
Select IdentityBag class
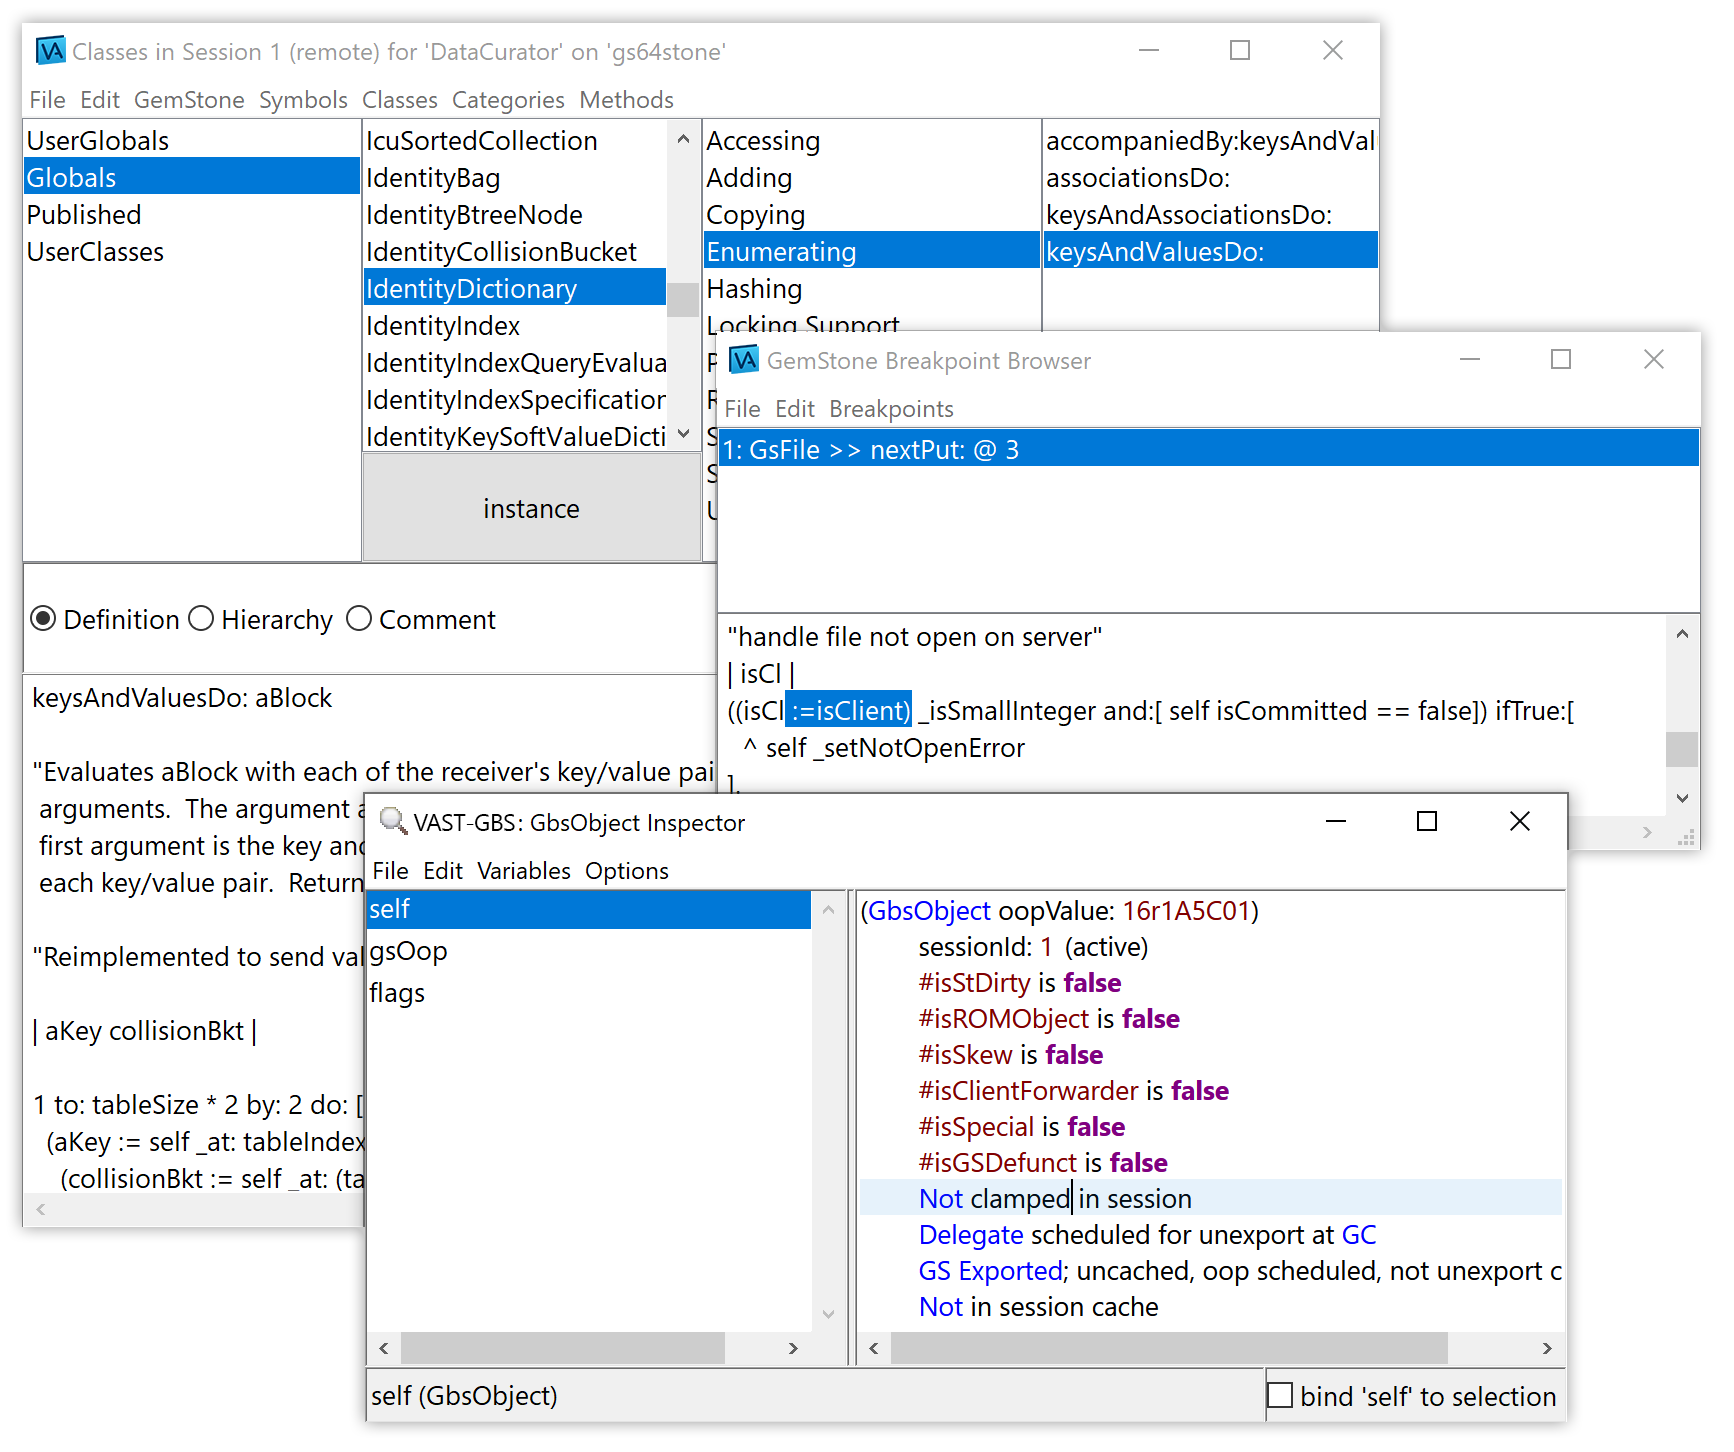coord(515,178)
